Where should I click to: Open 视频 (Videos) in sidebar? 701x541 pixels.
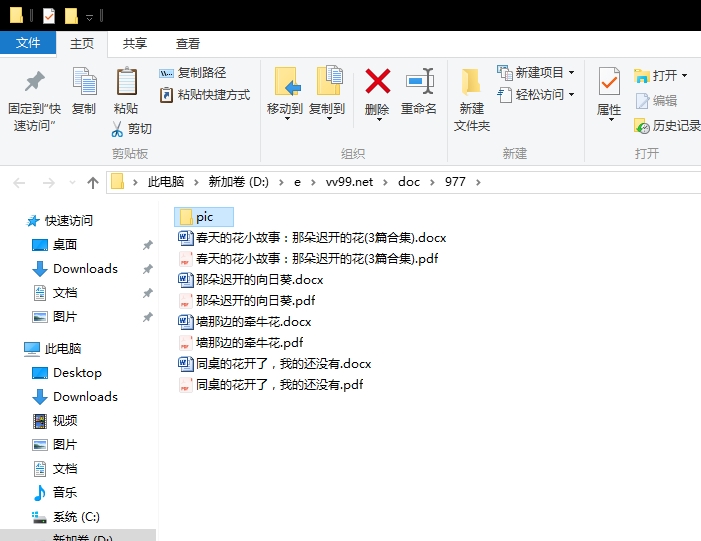55,421
